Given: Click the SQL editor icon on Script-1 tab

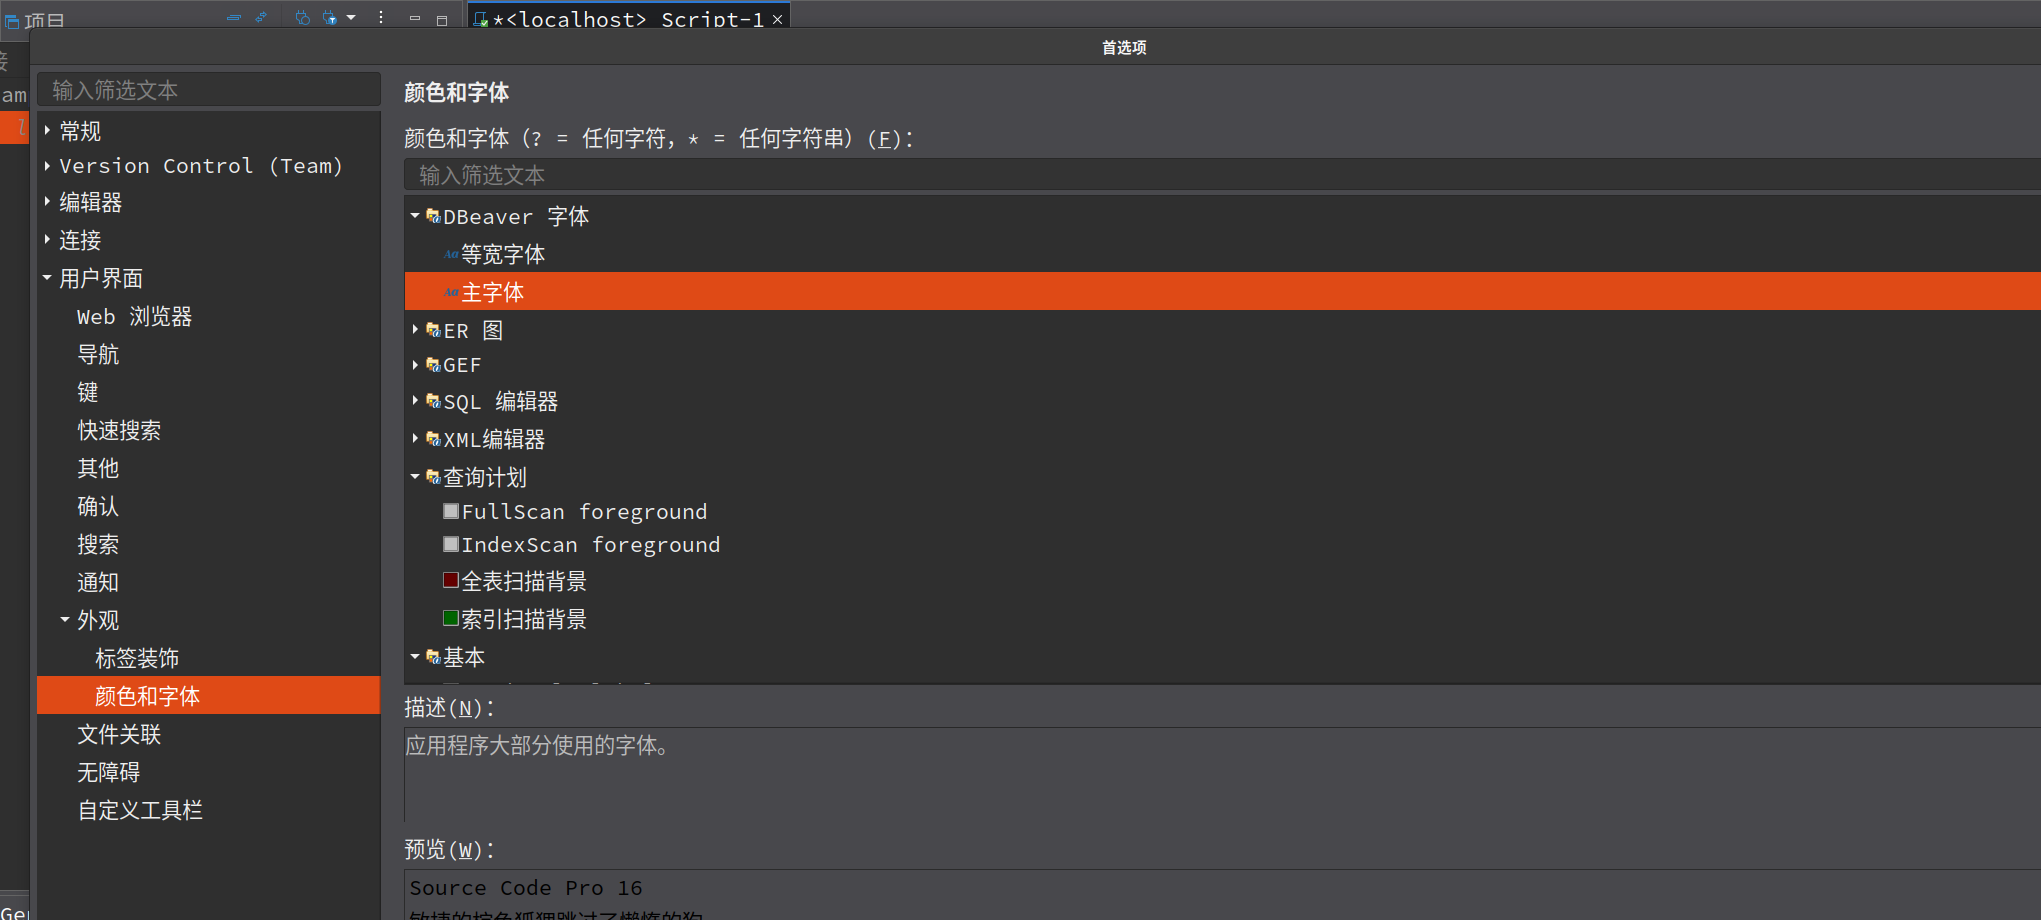Looking at the screenshot, I should click(480, 19).
